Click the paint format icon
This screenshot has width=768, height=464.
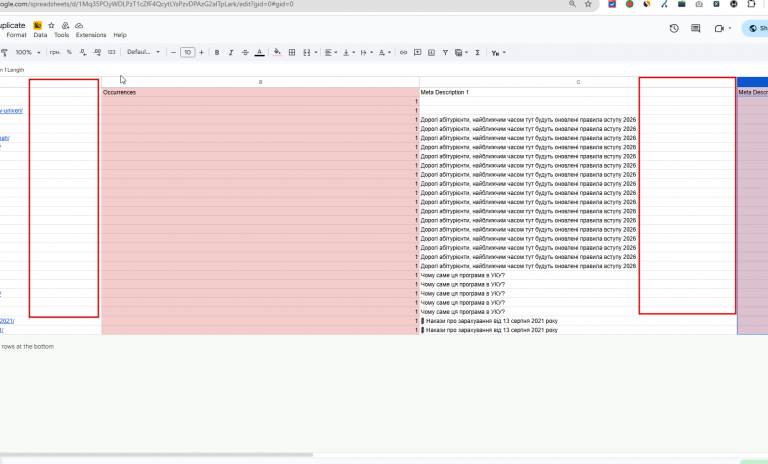coord(4,52)
